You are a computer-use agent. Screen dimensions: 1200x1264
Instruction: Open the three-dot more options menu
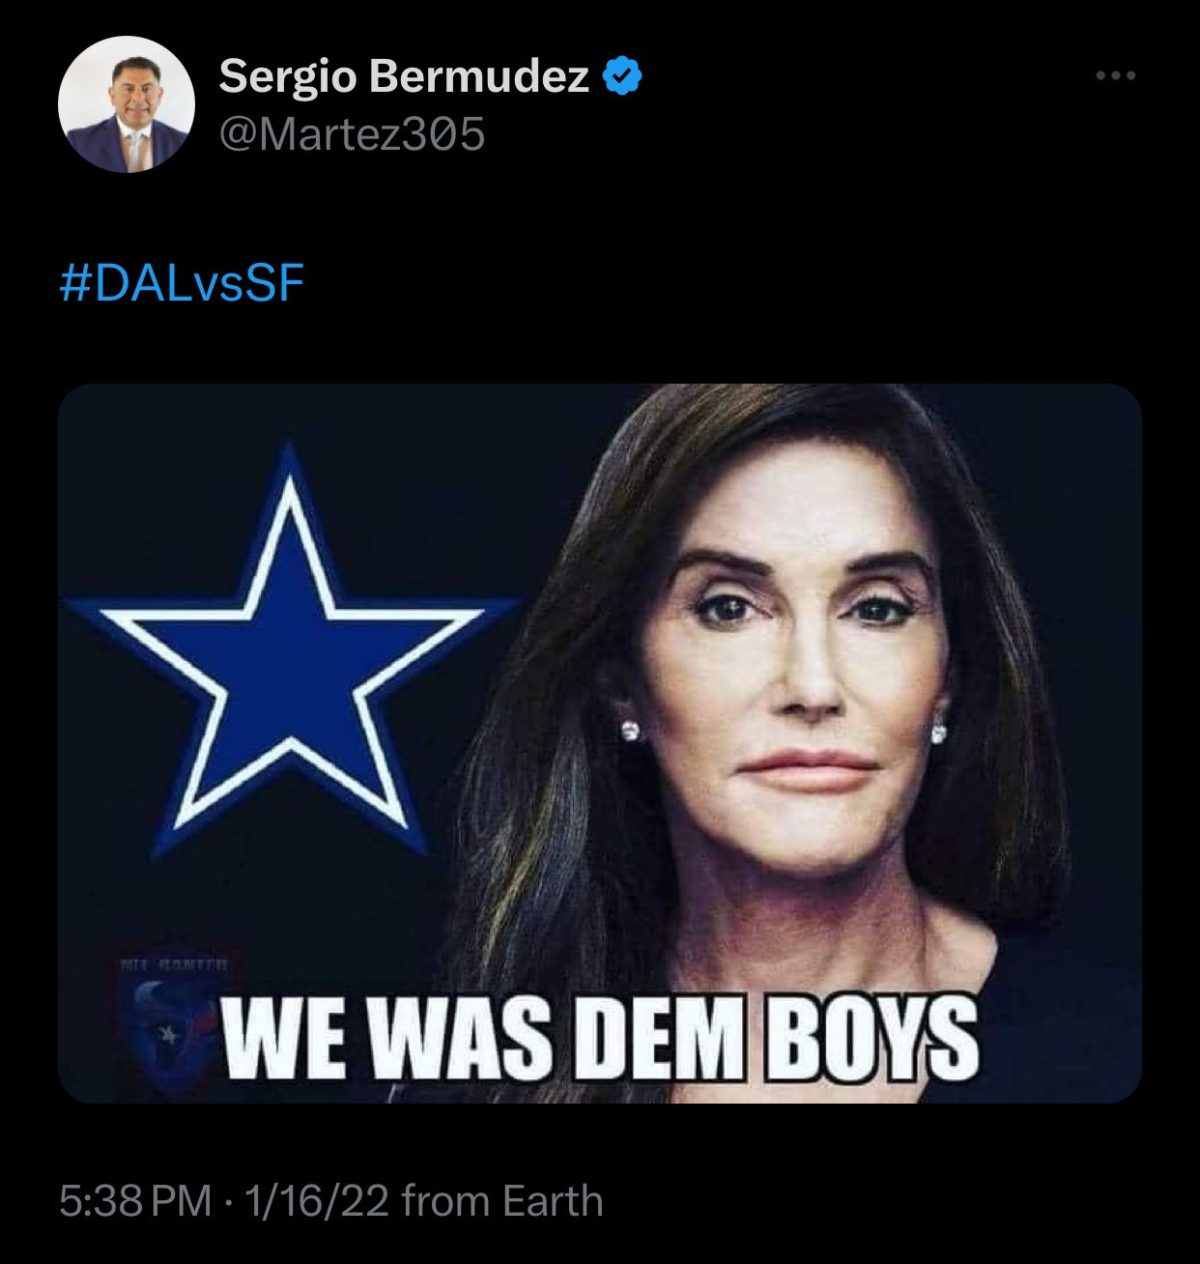pos(1115,76)
